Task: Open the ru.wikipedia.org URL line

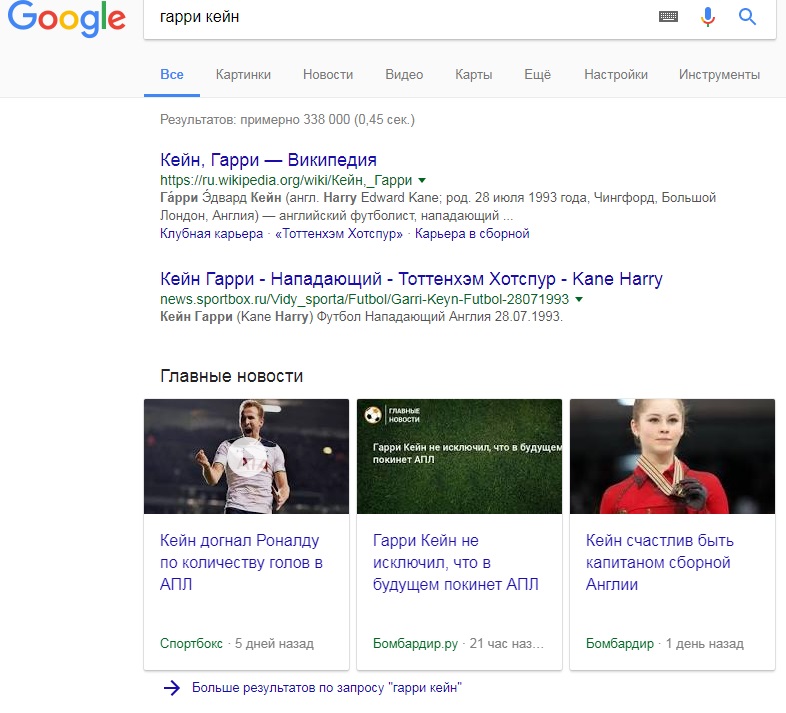Action: point(286,180)
